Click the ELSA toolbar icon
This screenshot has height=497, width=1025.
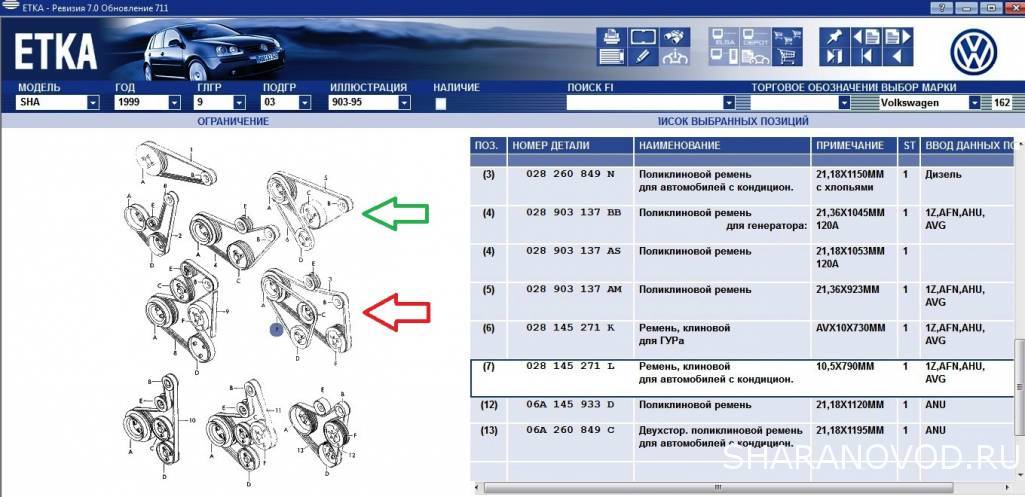point(724,37)
